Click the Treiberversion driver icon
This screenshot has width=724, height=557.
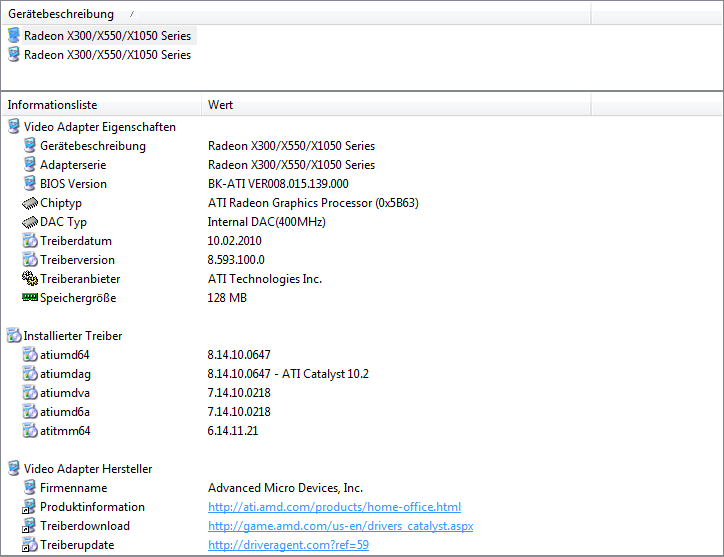click(x=30, y=260)
